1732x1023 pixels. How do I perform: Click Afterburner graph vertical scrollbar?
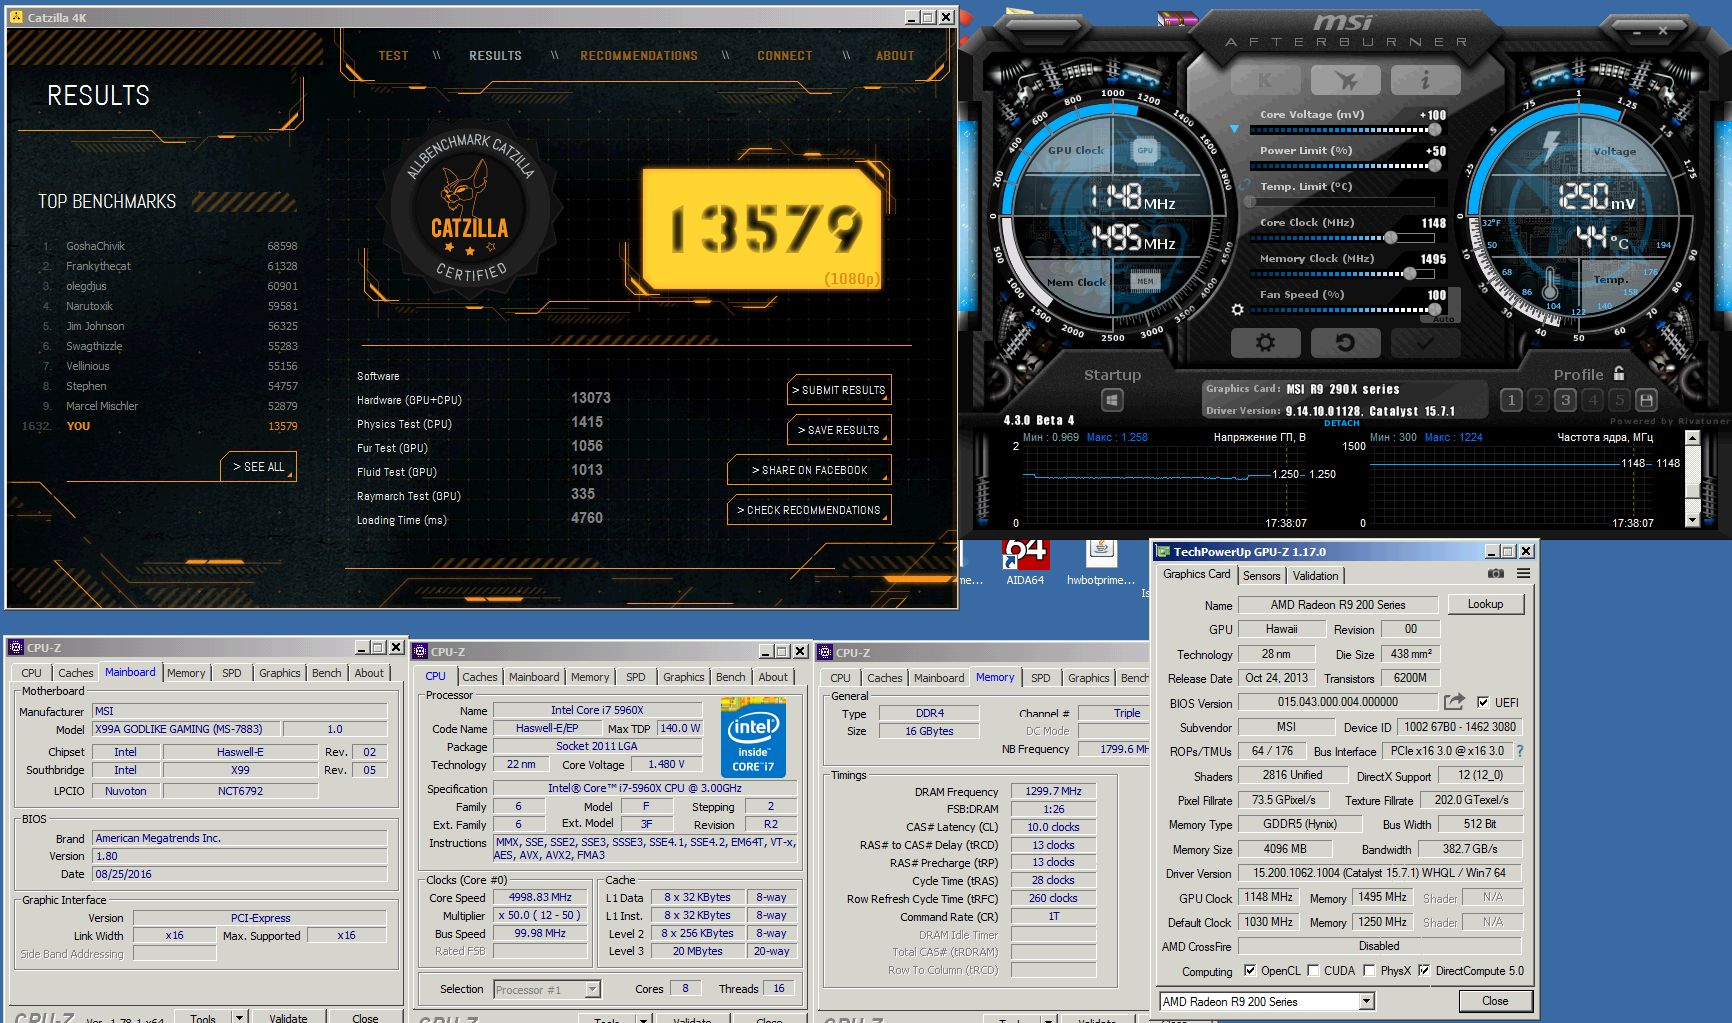(x=1692, y=478)
